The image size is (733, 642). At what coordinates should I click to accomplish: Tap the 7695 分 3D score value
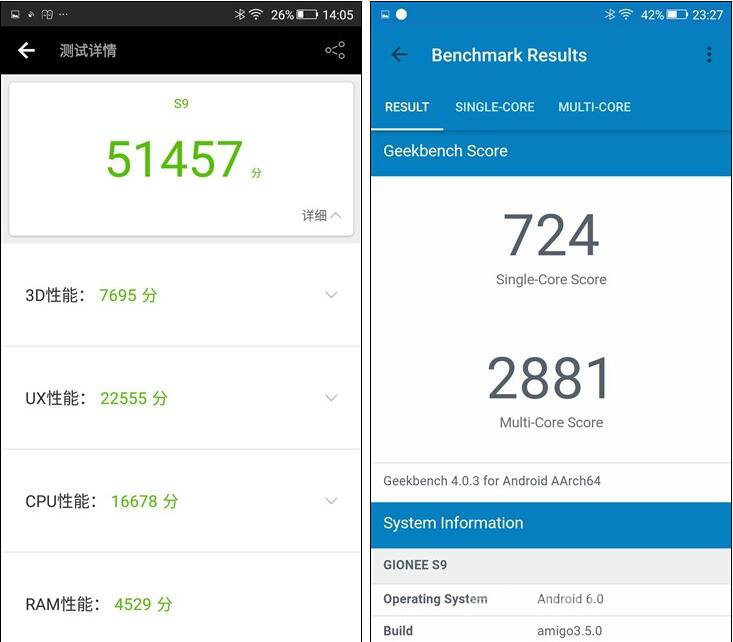point(128,295)
